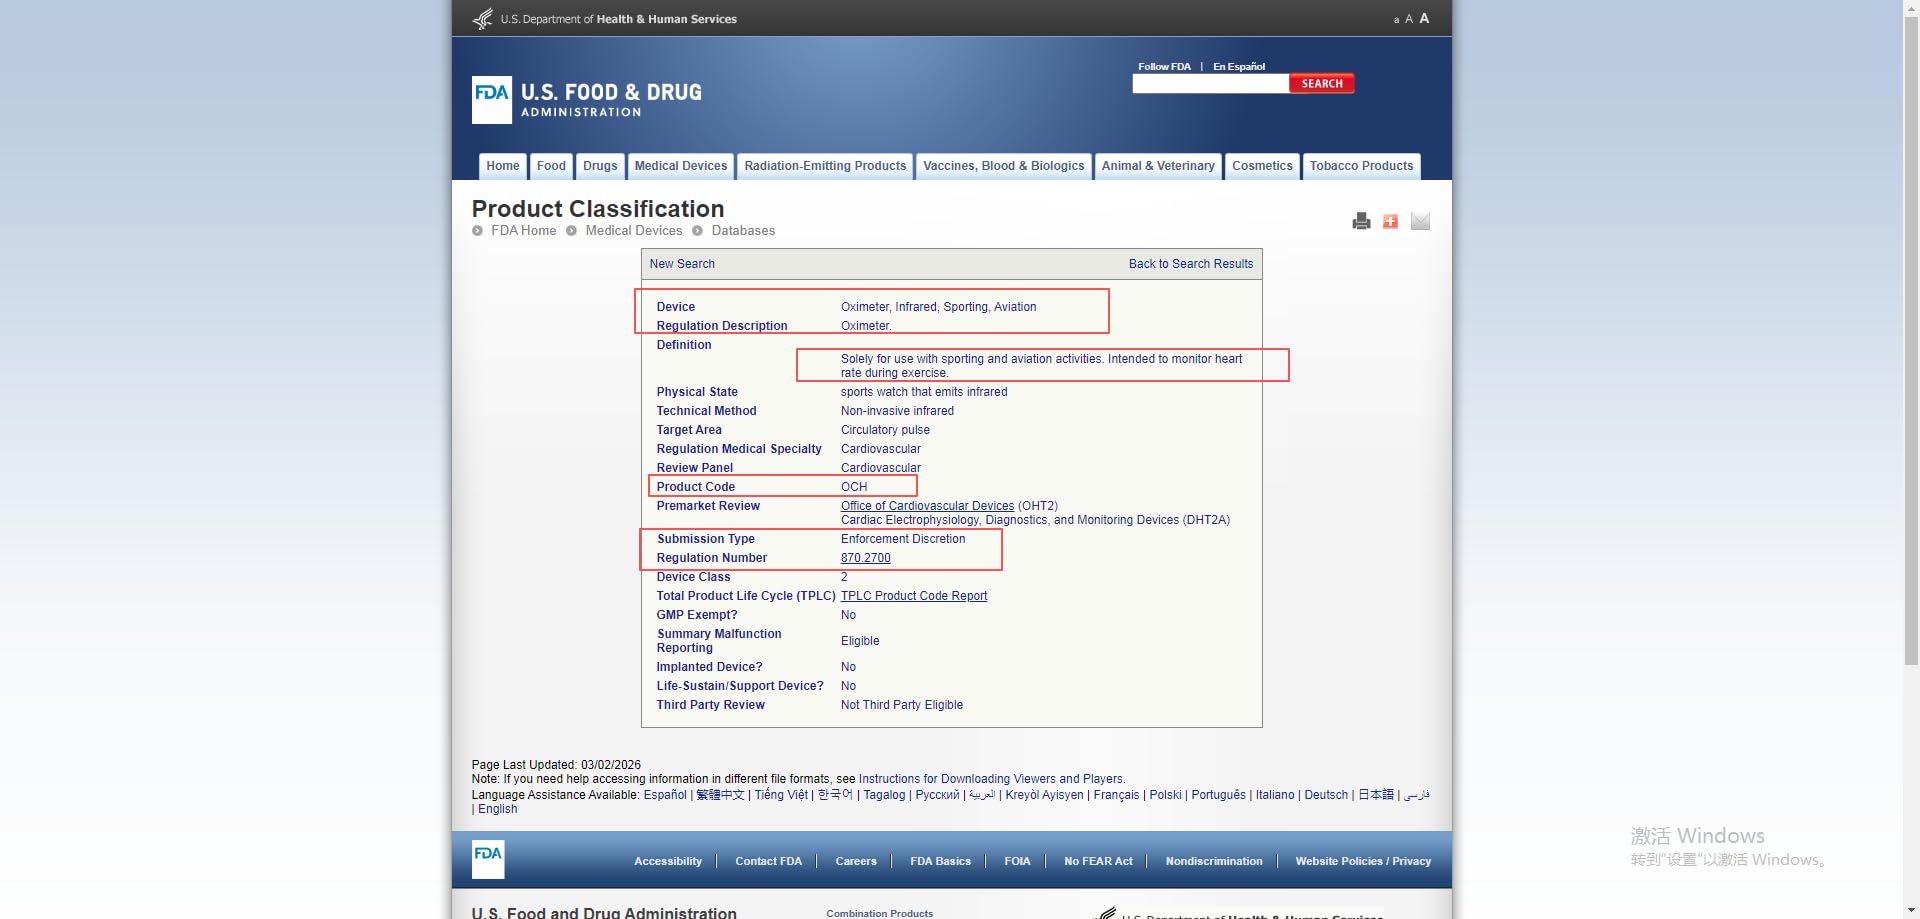
Task: Click FDA Home breadcrumb
Action: point(523,231)
